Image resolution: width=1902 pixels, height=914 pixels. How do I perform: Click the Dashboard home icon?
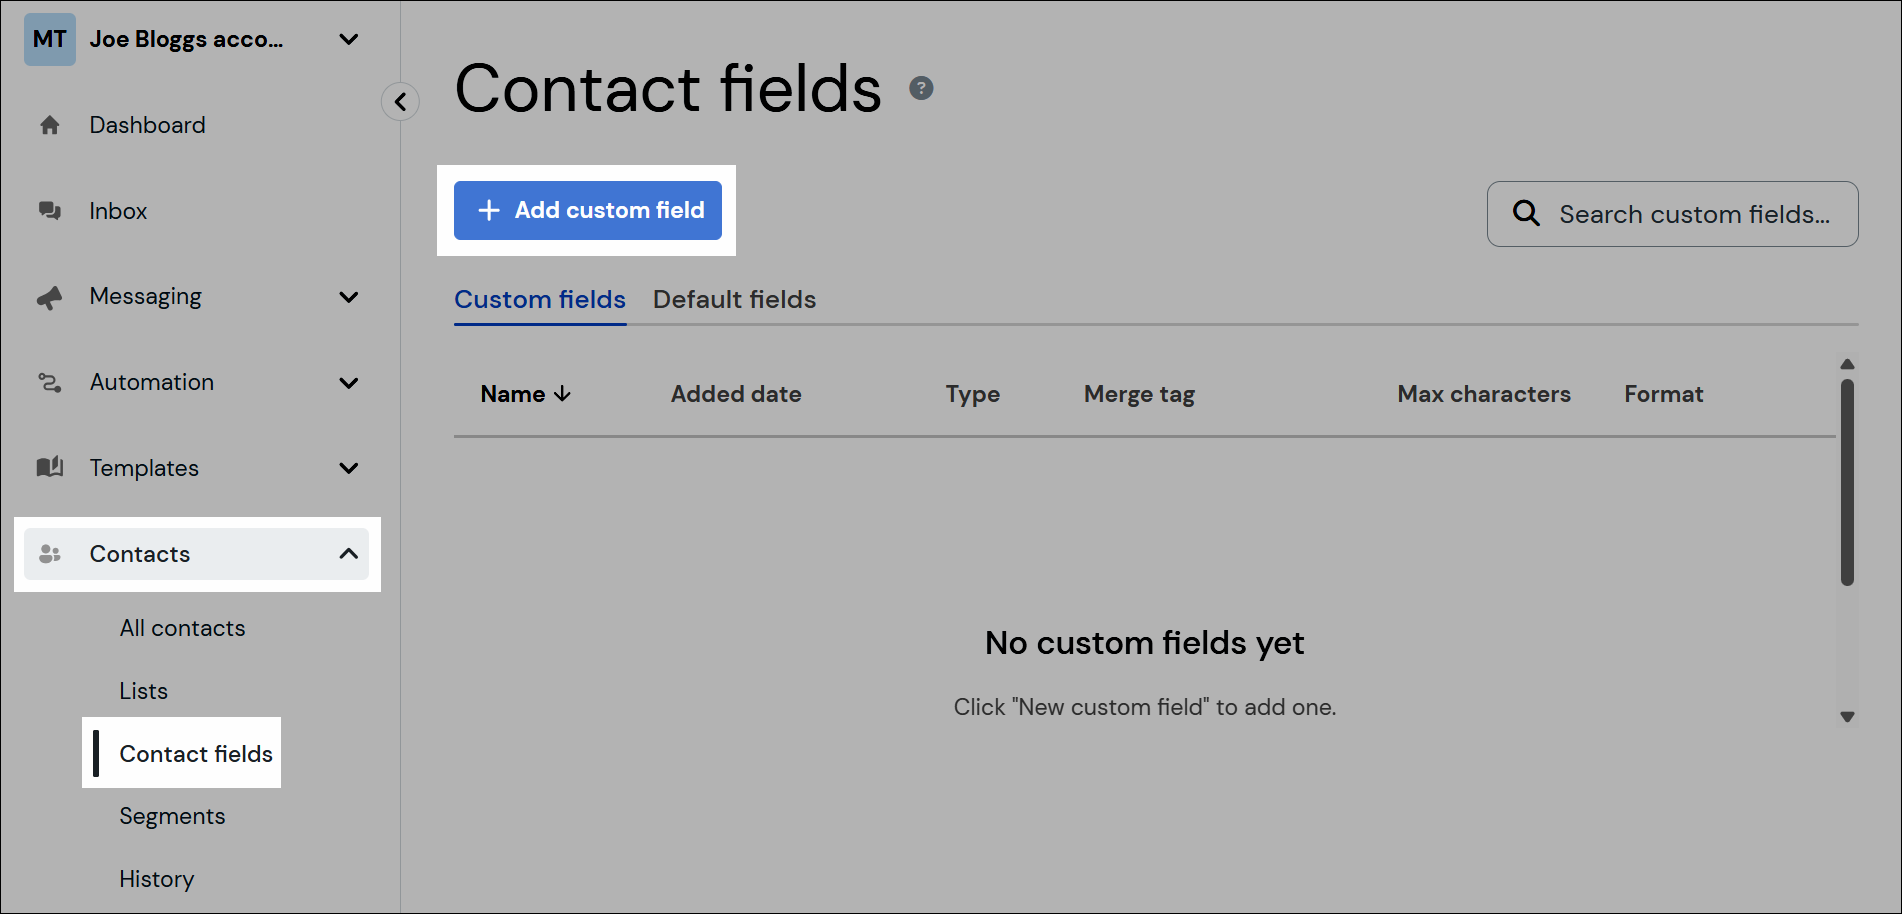click(49, 124)
